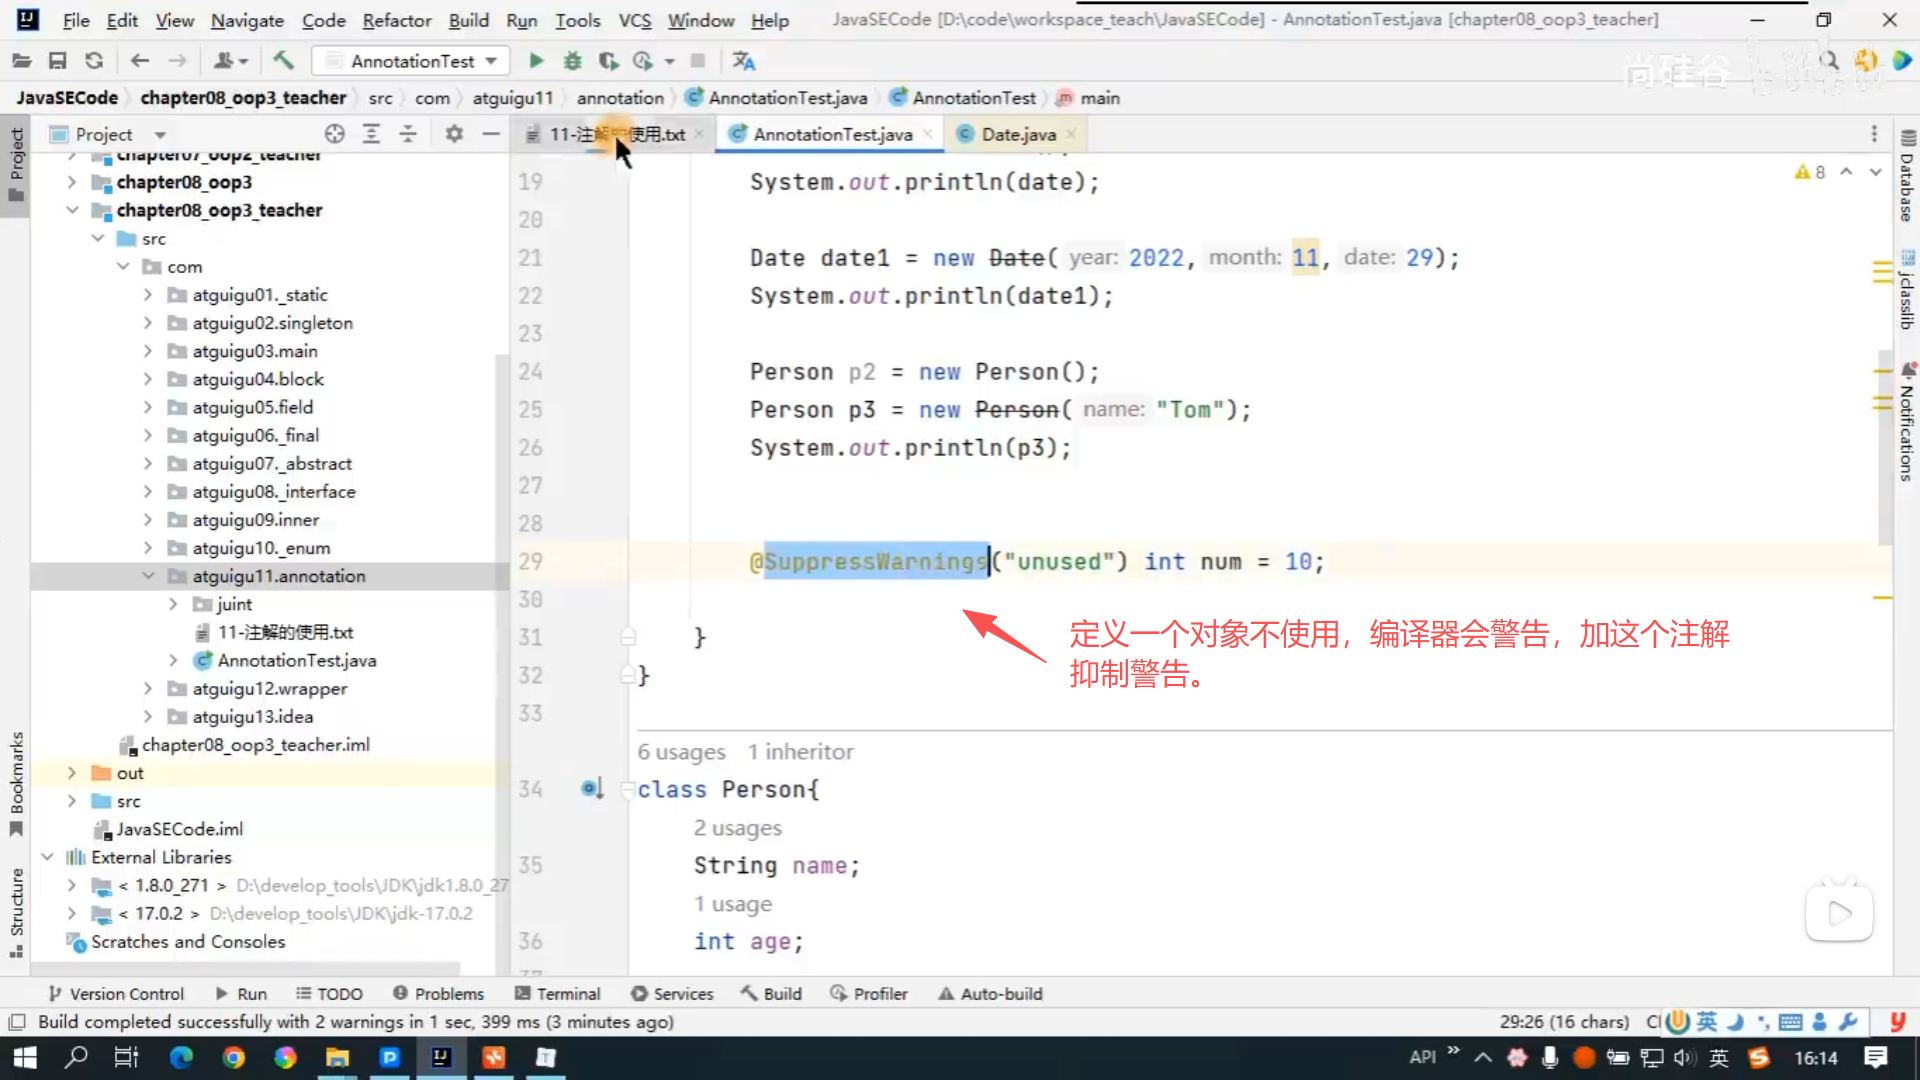
Task: Collapse all nodes in Project panel
Action: click(408, 134)
